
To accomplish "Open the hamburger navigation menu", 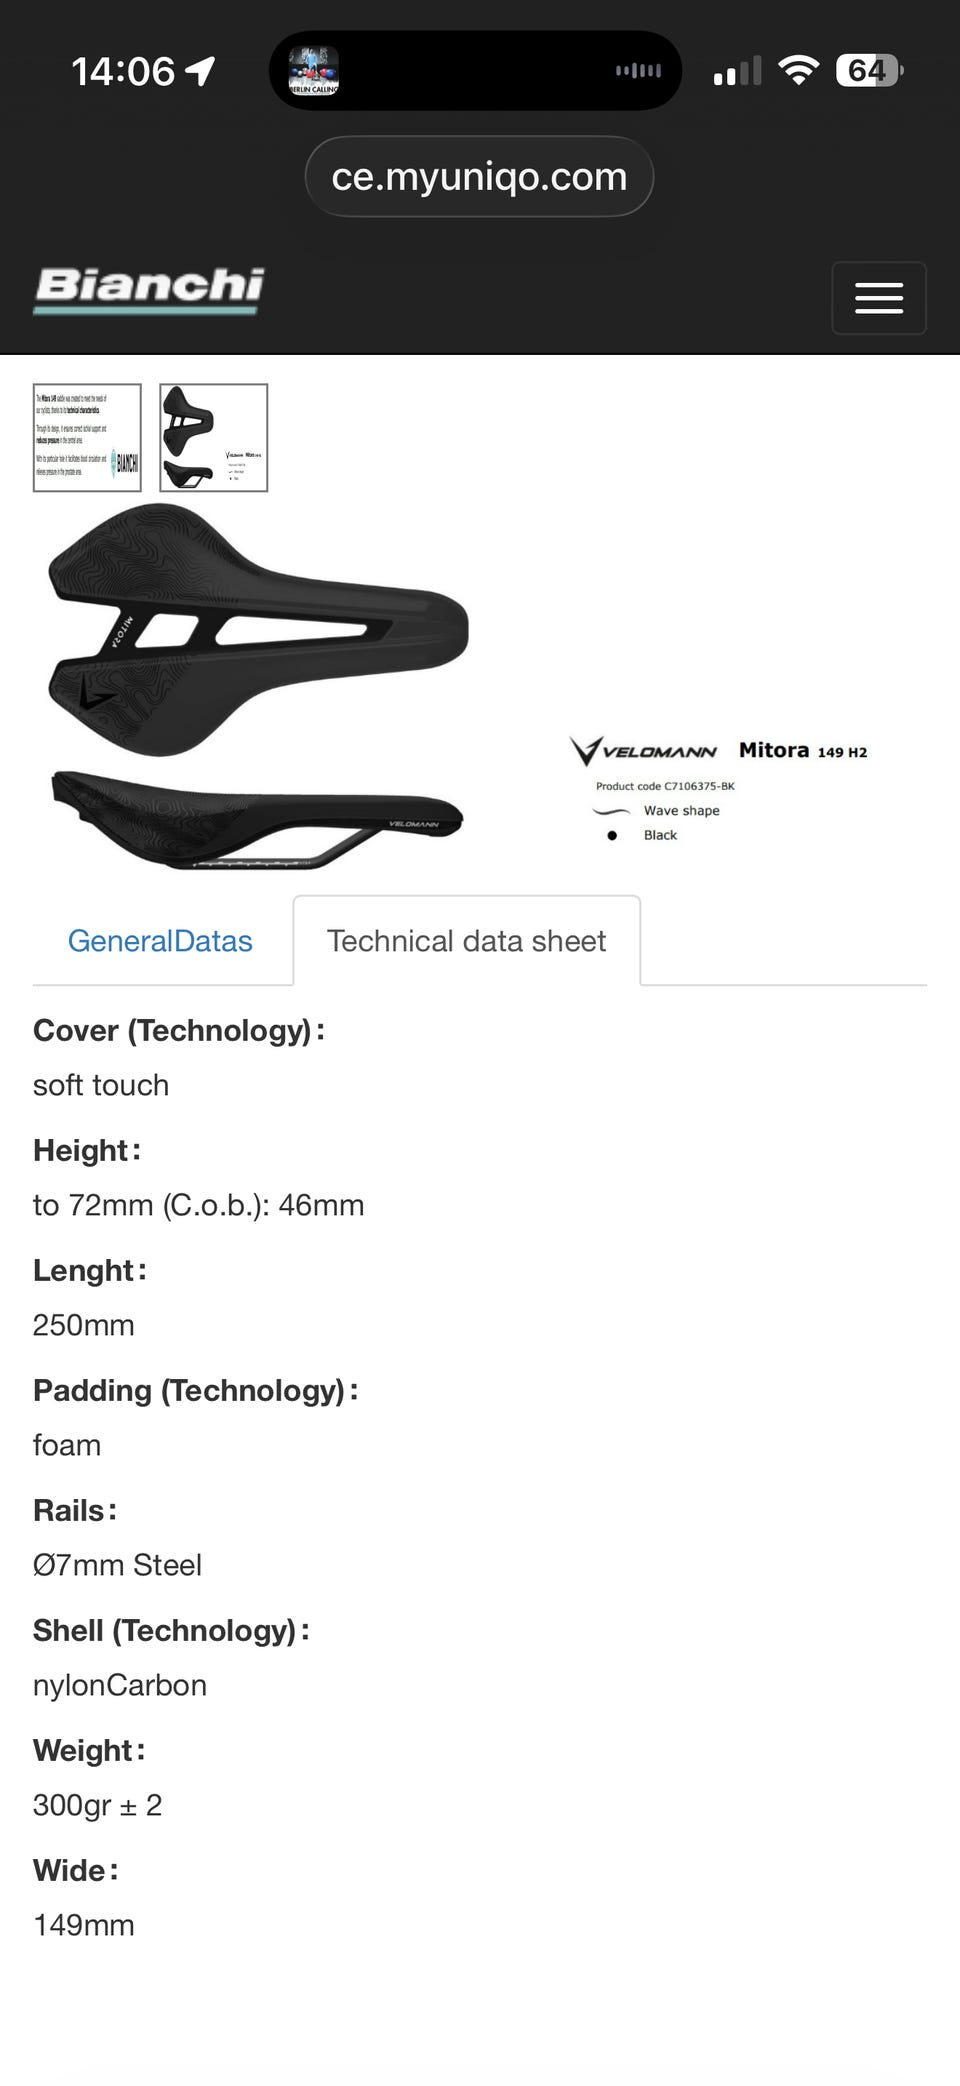I will (879, 298).
